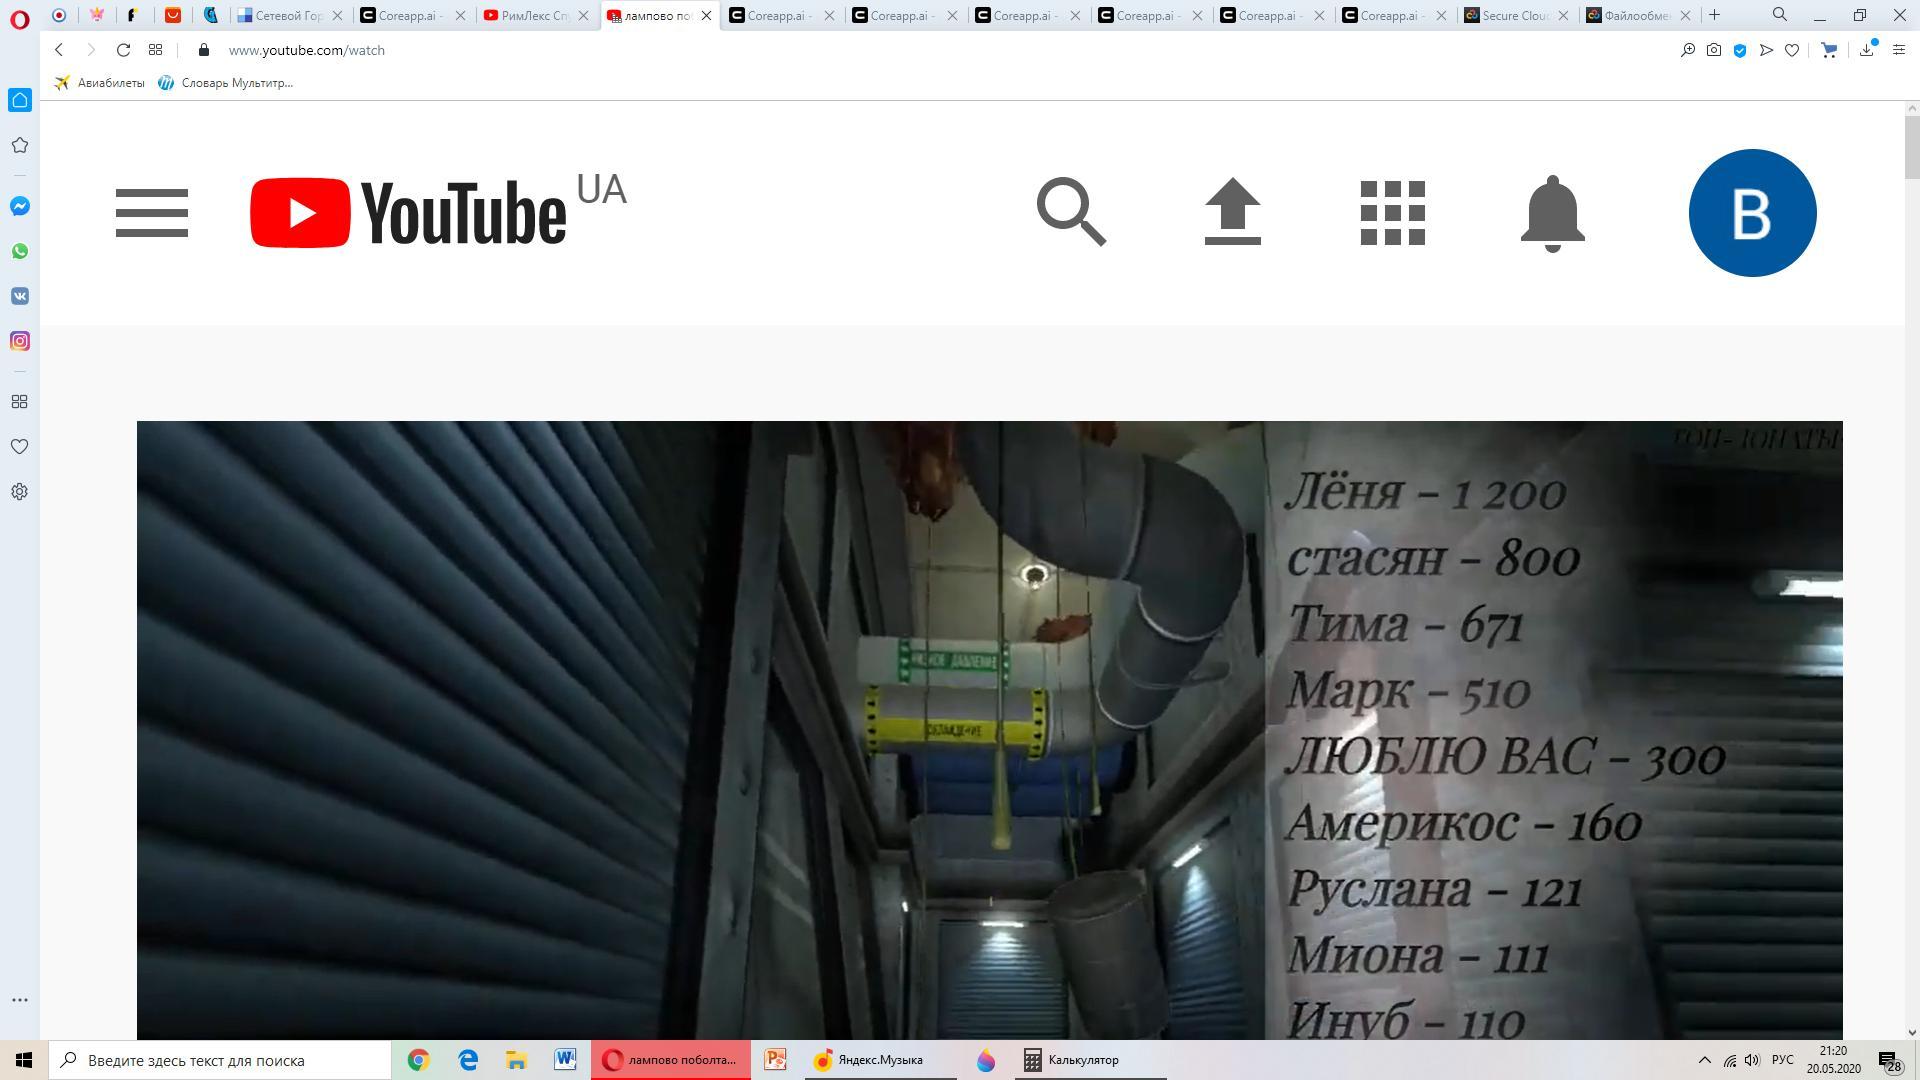Open the pinned tab with red circle icon

click(59, 15)
